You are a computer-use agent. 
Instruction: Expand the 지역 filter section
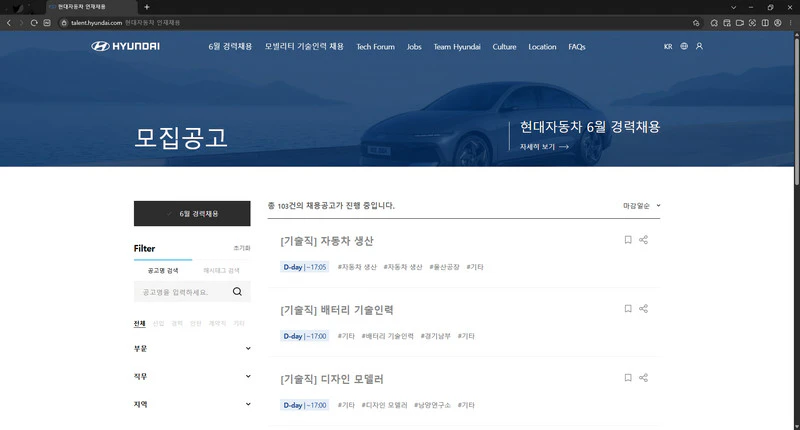(x=192, y=404)
